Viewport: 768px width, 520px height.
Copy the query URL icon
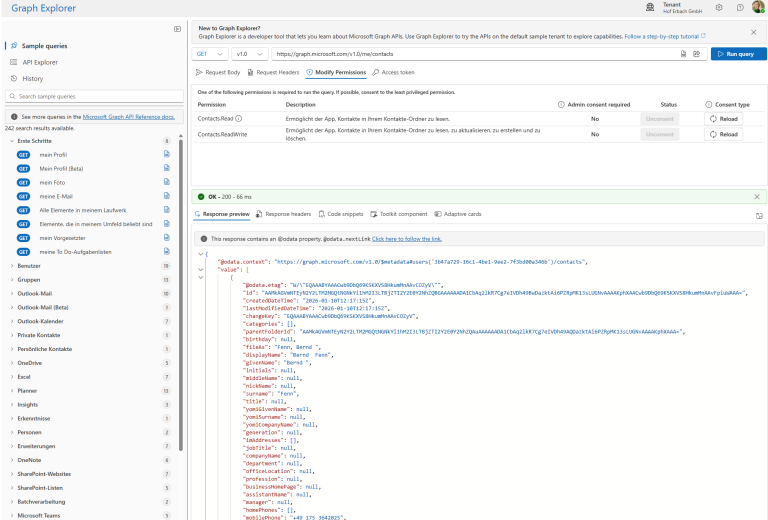point(684,54)
